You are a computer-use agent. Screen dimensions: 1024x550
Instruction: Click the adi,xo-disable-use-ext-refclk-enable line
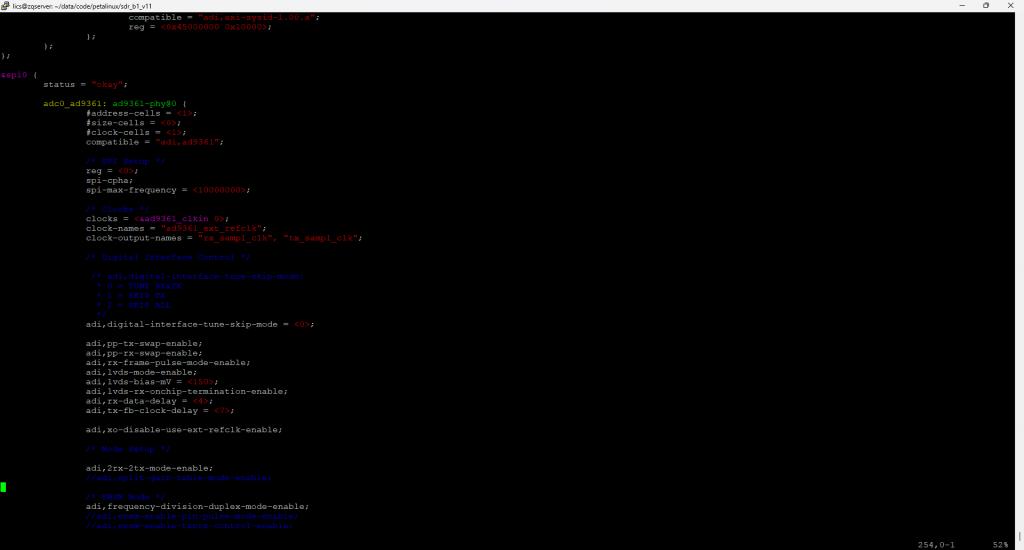(183, 430)
